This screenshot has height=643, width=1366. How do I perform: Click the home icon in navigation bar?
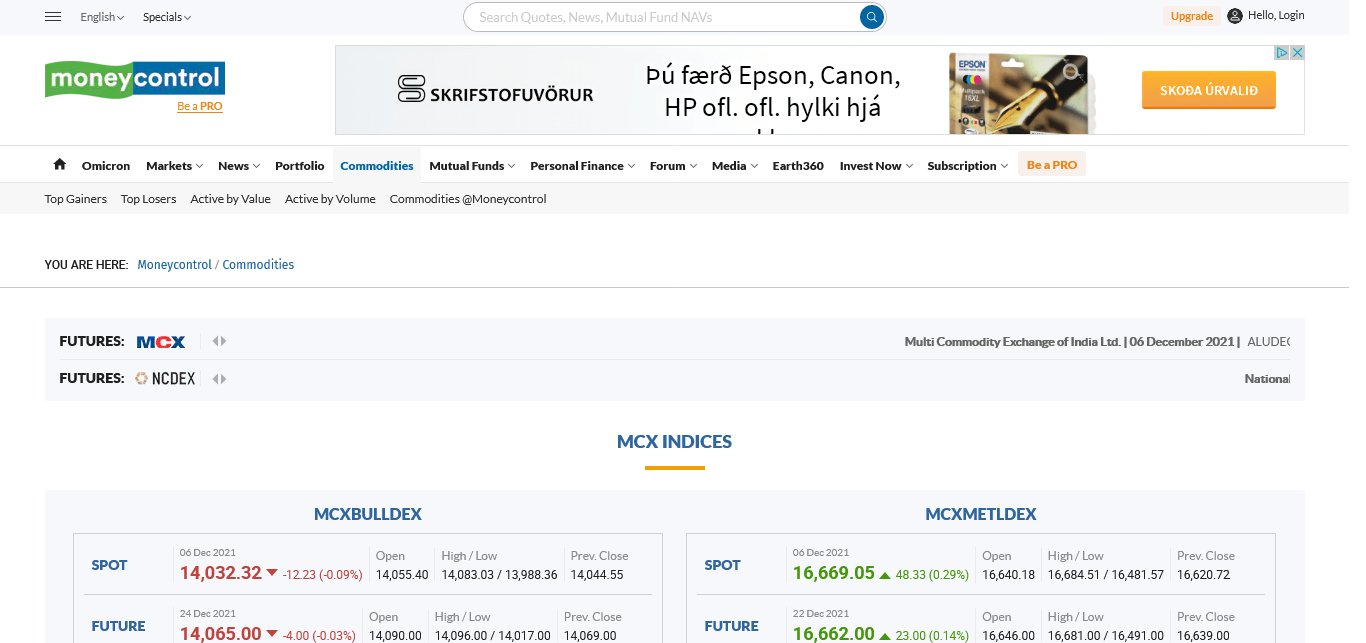click(59, 165)
